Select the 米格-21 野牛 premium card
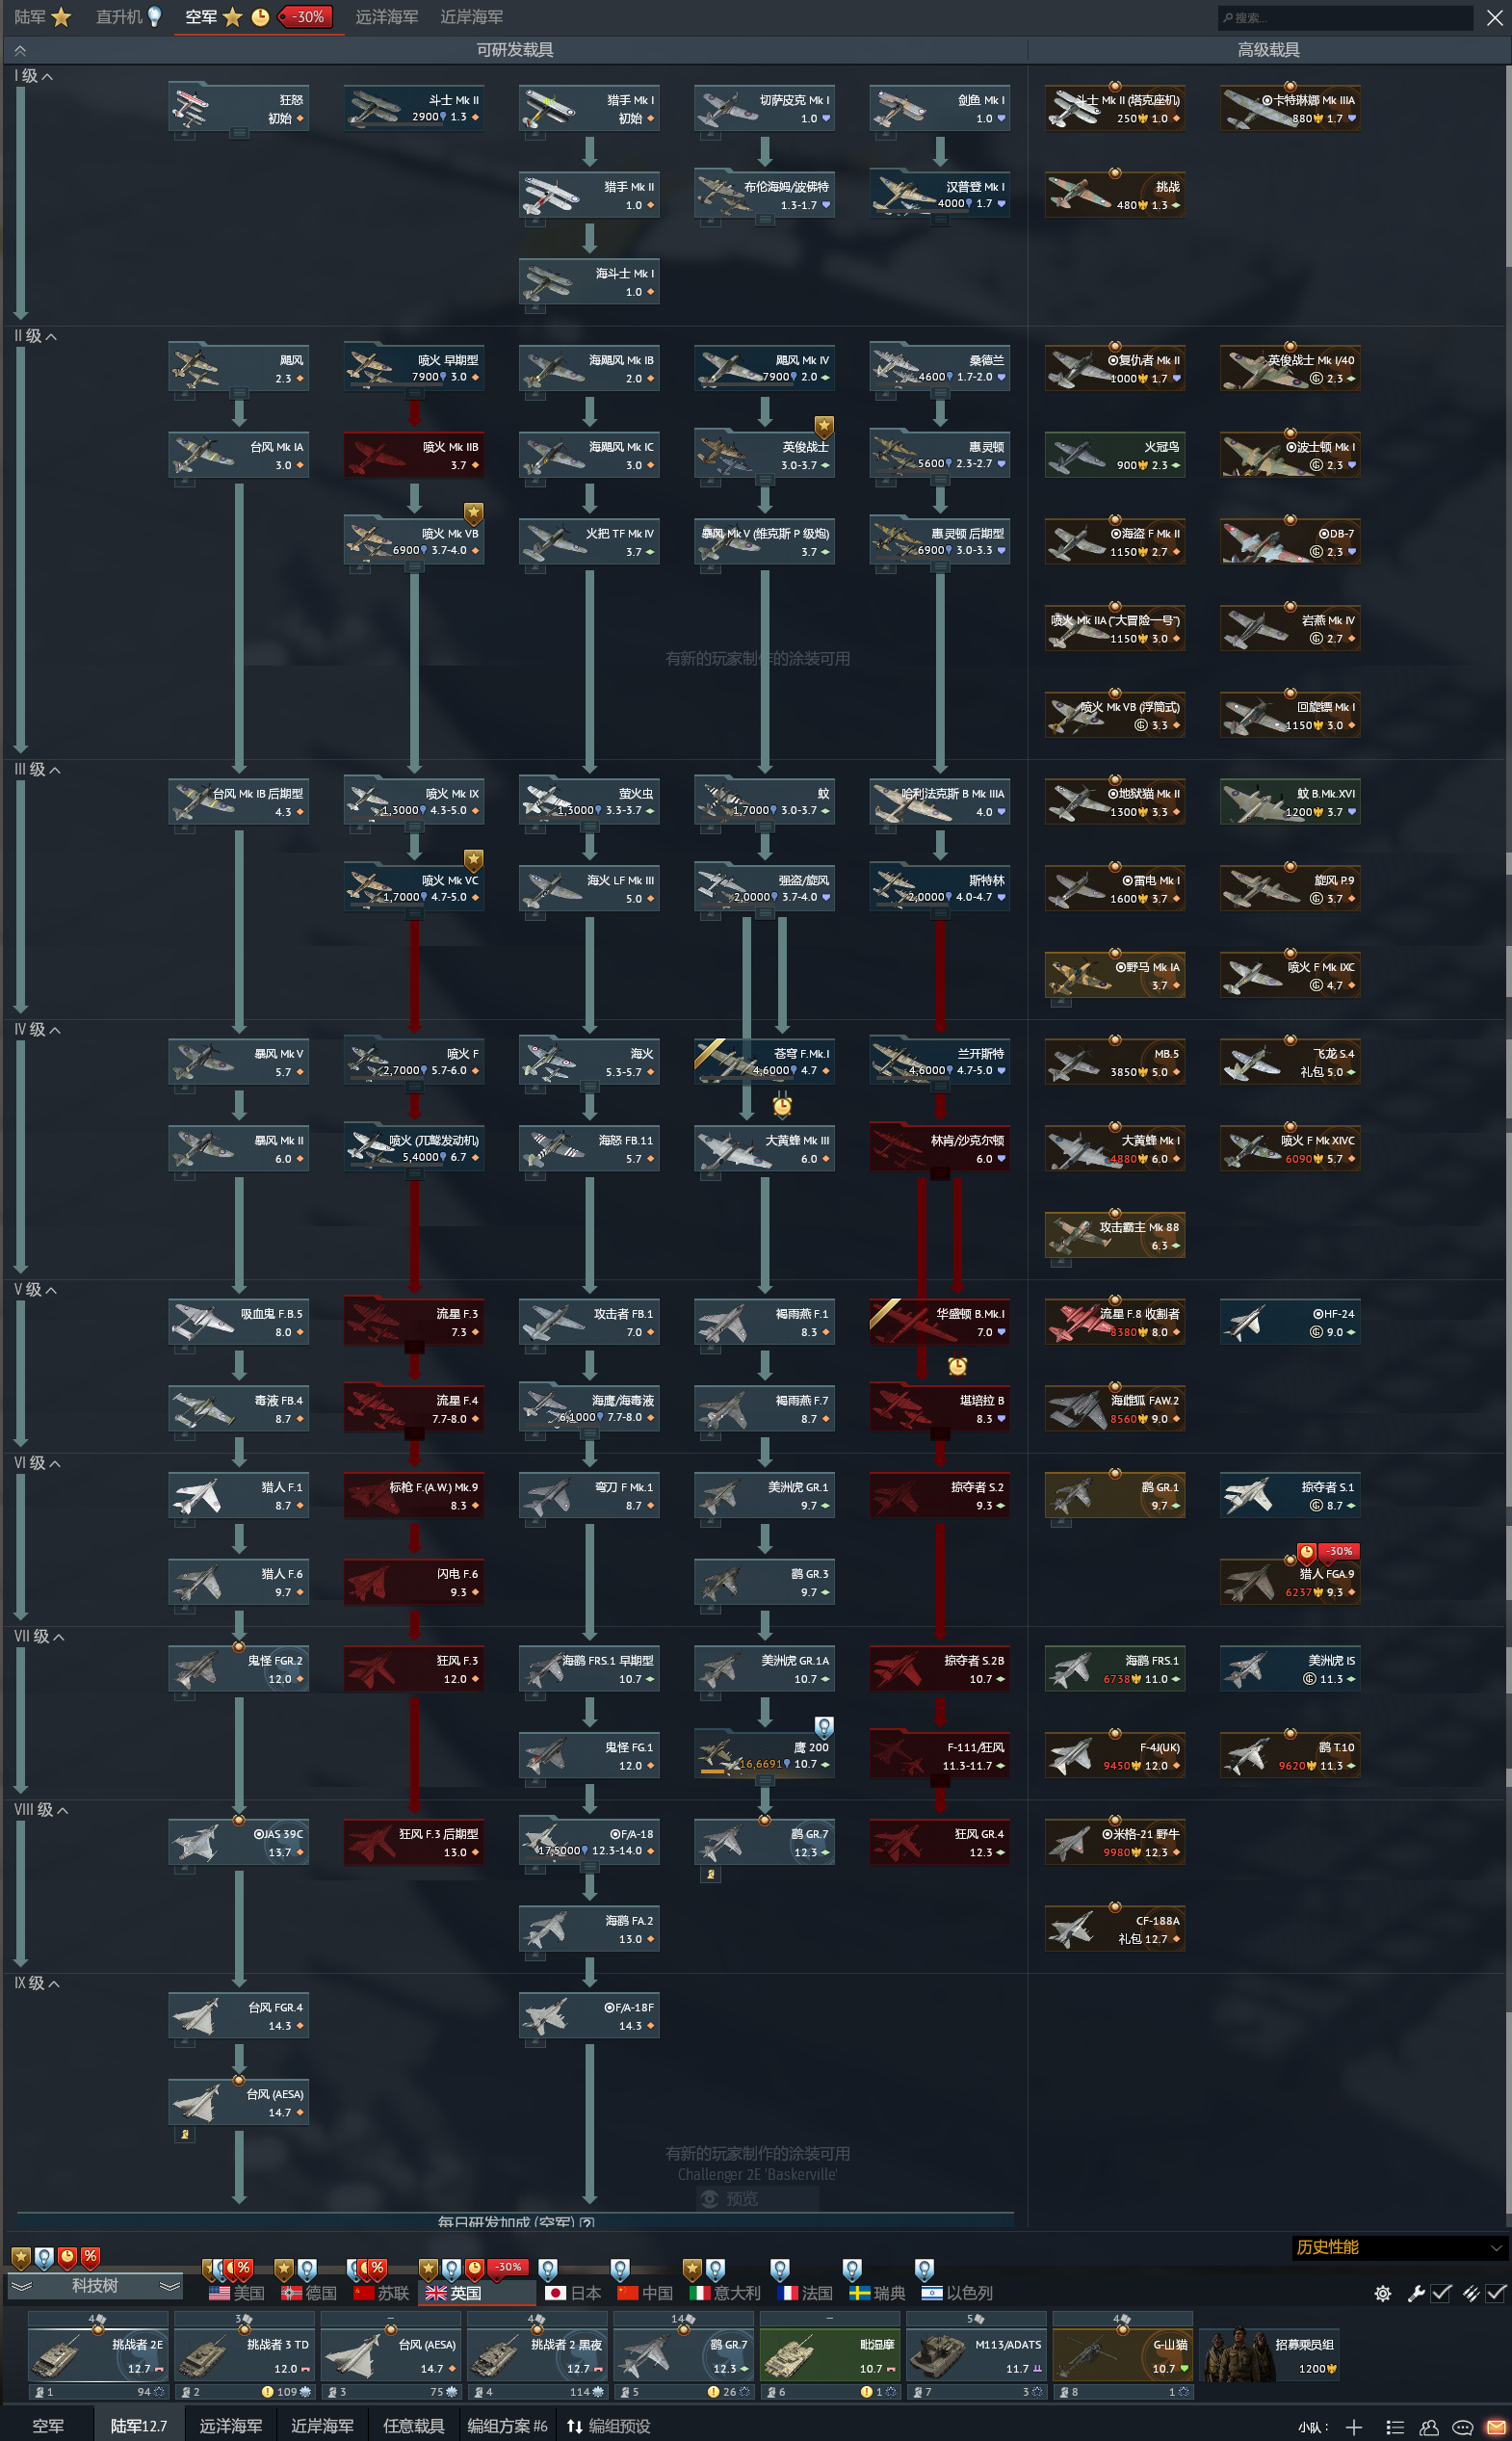Image resolution: width=1512 pixels, height=2441 pixels. [x=1115, y=1843]
